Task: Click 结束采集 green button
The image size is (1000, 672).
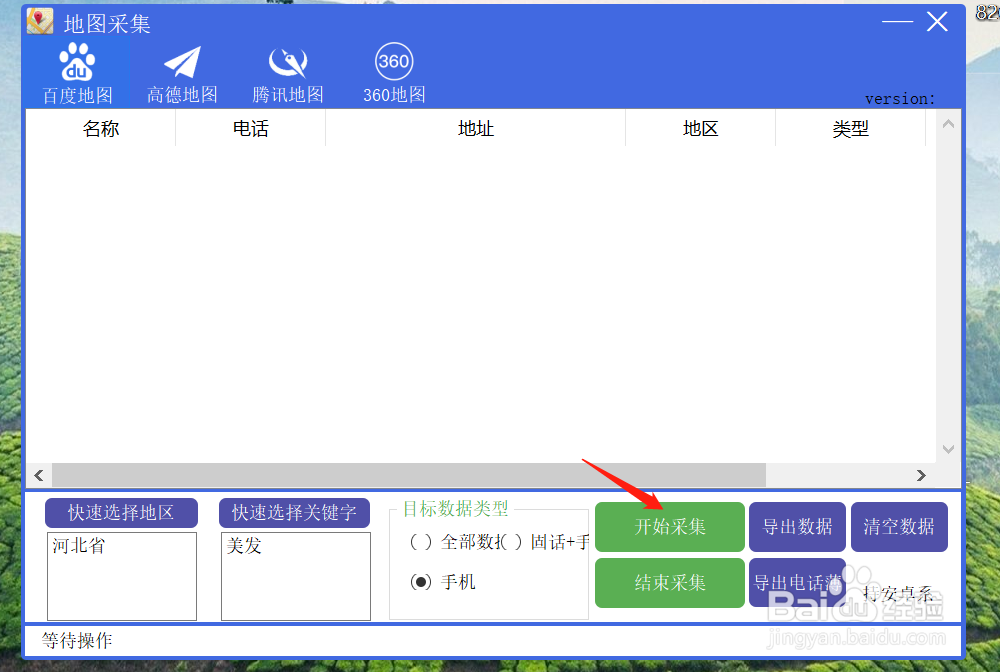Action: click(670, 583)
